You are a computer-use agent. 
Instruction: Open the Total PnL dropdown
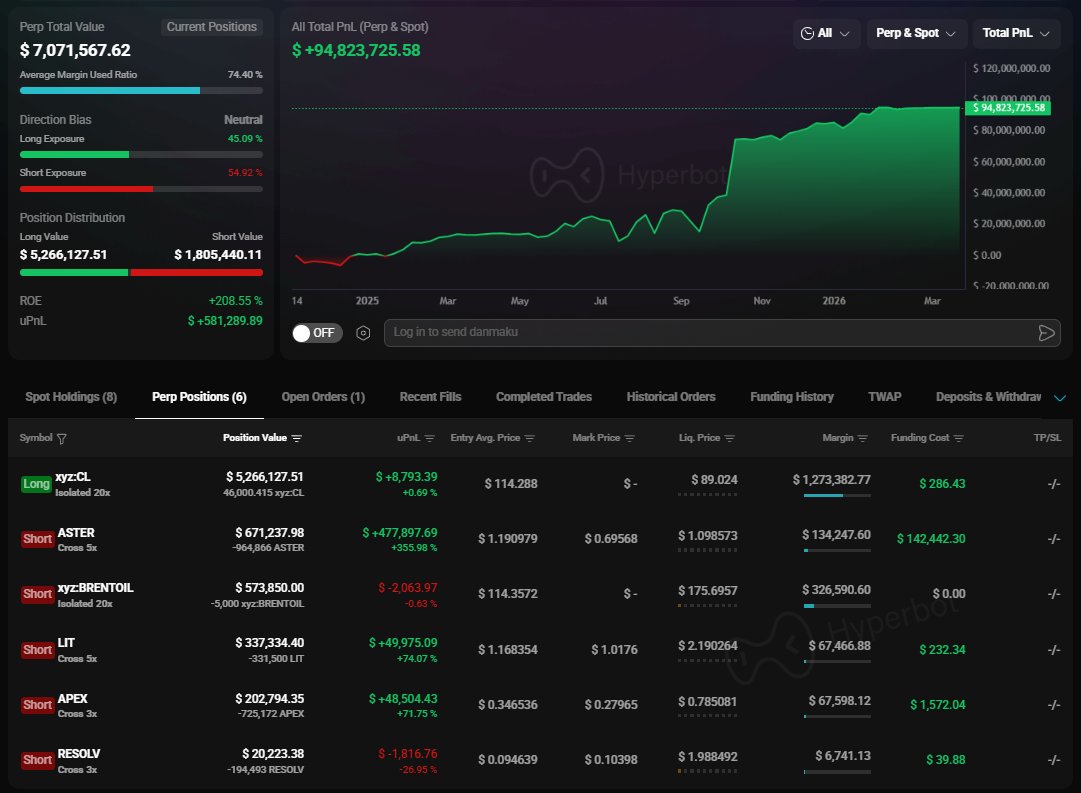pyautogui.click(x=1016, y=33)
